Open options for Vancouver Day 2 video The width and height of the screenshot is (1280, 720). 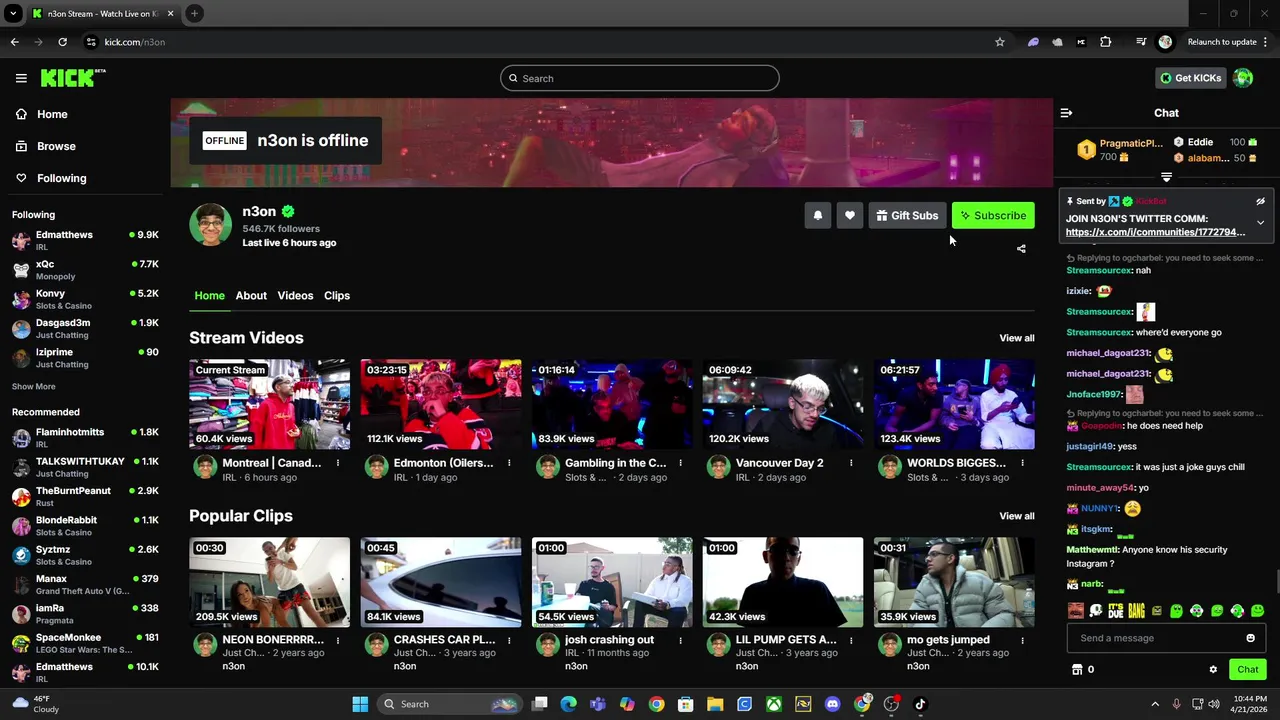tap(851, 463)
